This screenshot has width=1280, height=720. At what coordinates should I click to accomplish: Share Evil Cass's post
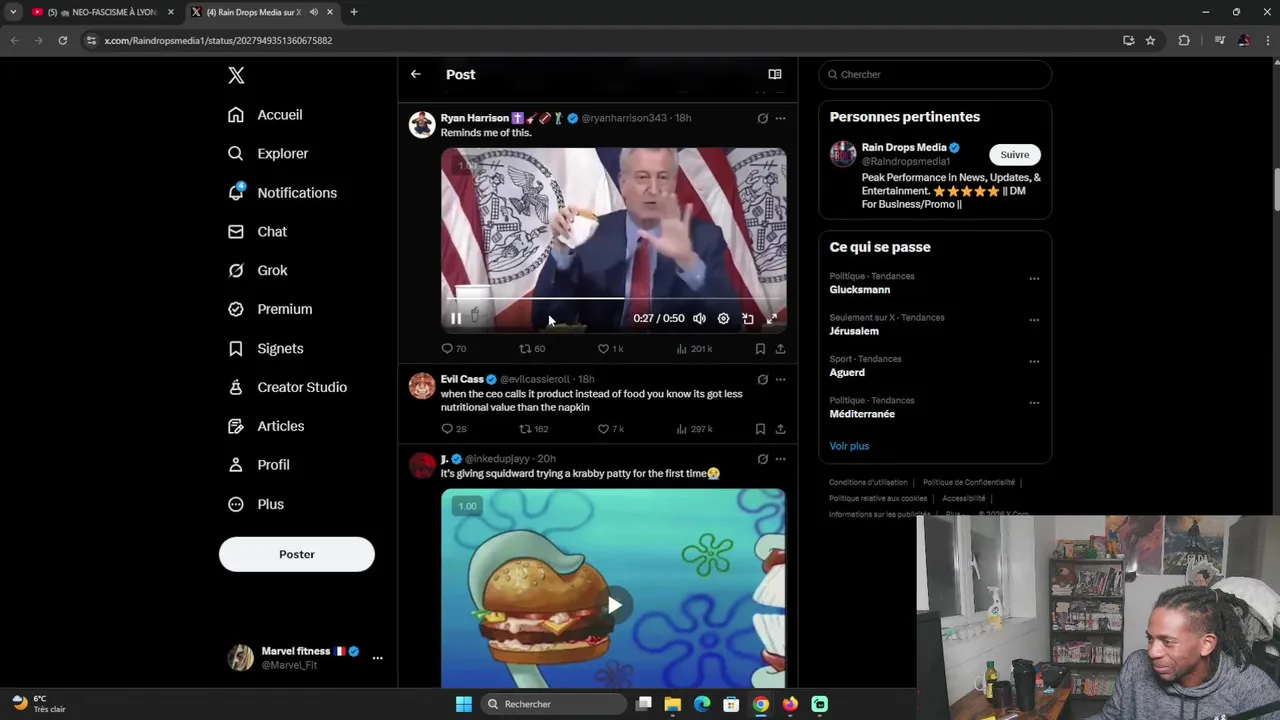780,429
